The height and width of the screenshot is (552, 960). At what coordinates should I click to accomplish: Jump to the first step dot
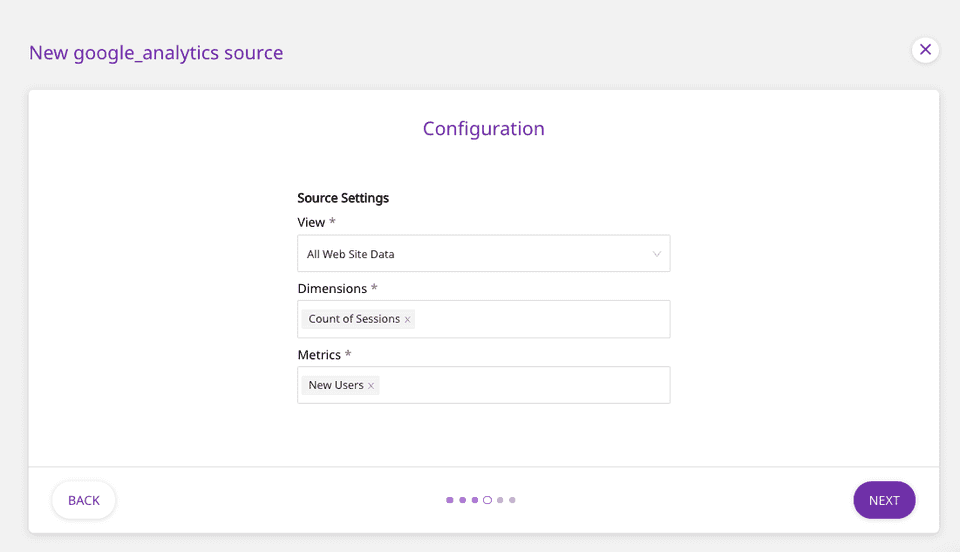tap(450, 500)
